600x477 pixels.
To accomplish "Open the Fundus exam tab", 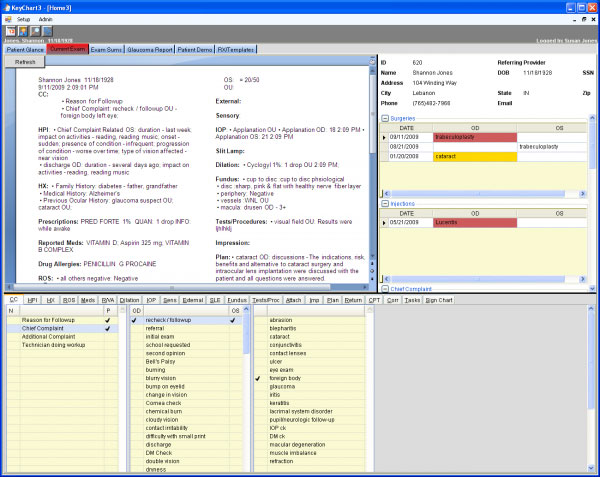I will click(237, 300).
